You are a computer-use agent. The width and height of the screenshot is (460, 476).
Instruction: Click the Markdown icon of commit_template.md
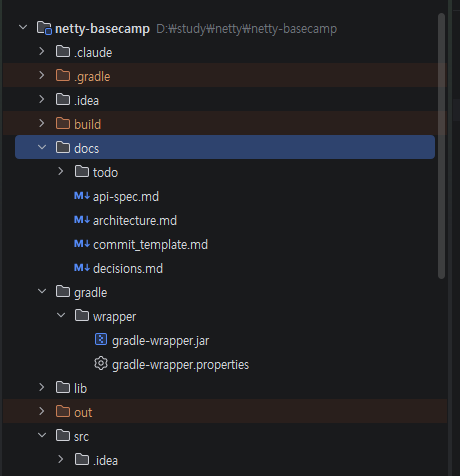point(82,244)
